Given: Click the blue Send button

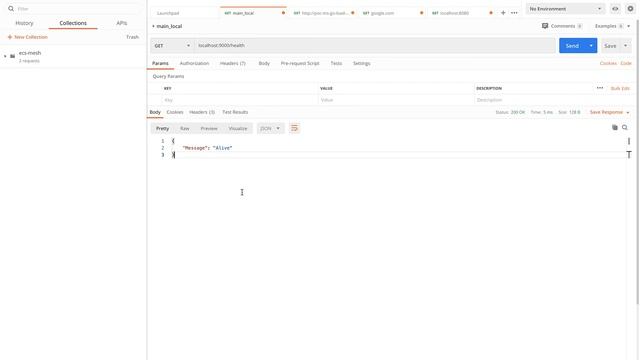Looking at the screenshot, I should click(x=572, y=46).
